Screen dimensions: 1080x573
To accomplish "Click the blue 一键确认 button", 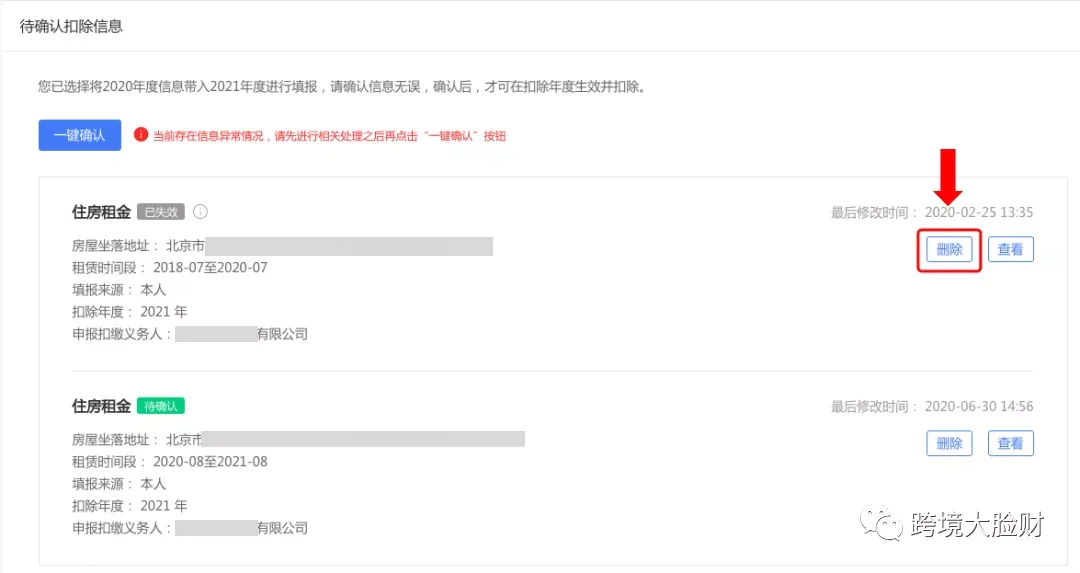I will click(80, 135).
